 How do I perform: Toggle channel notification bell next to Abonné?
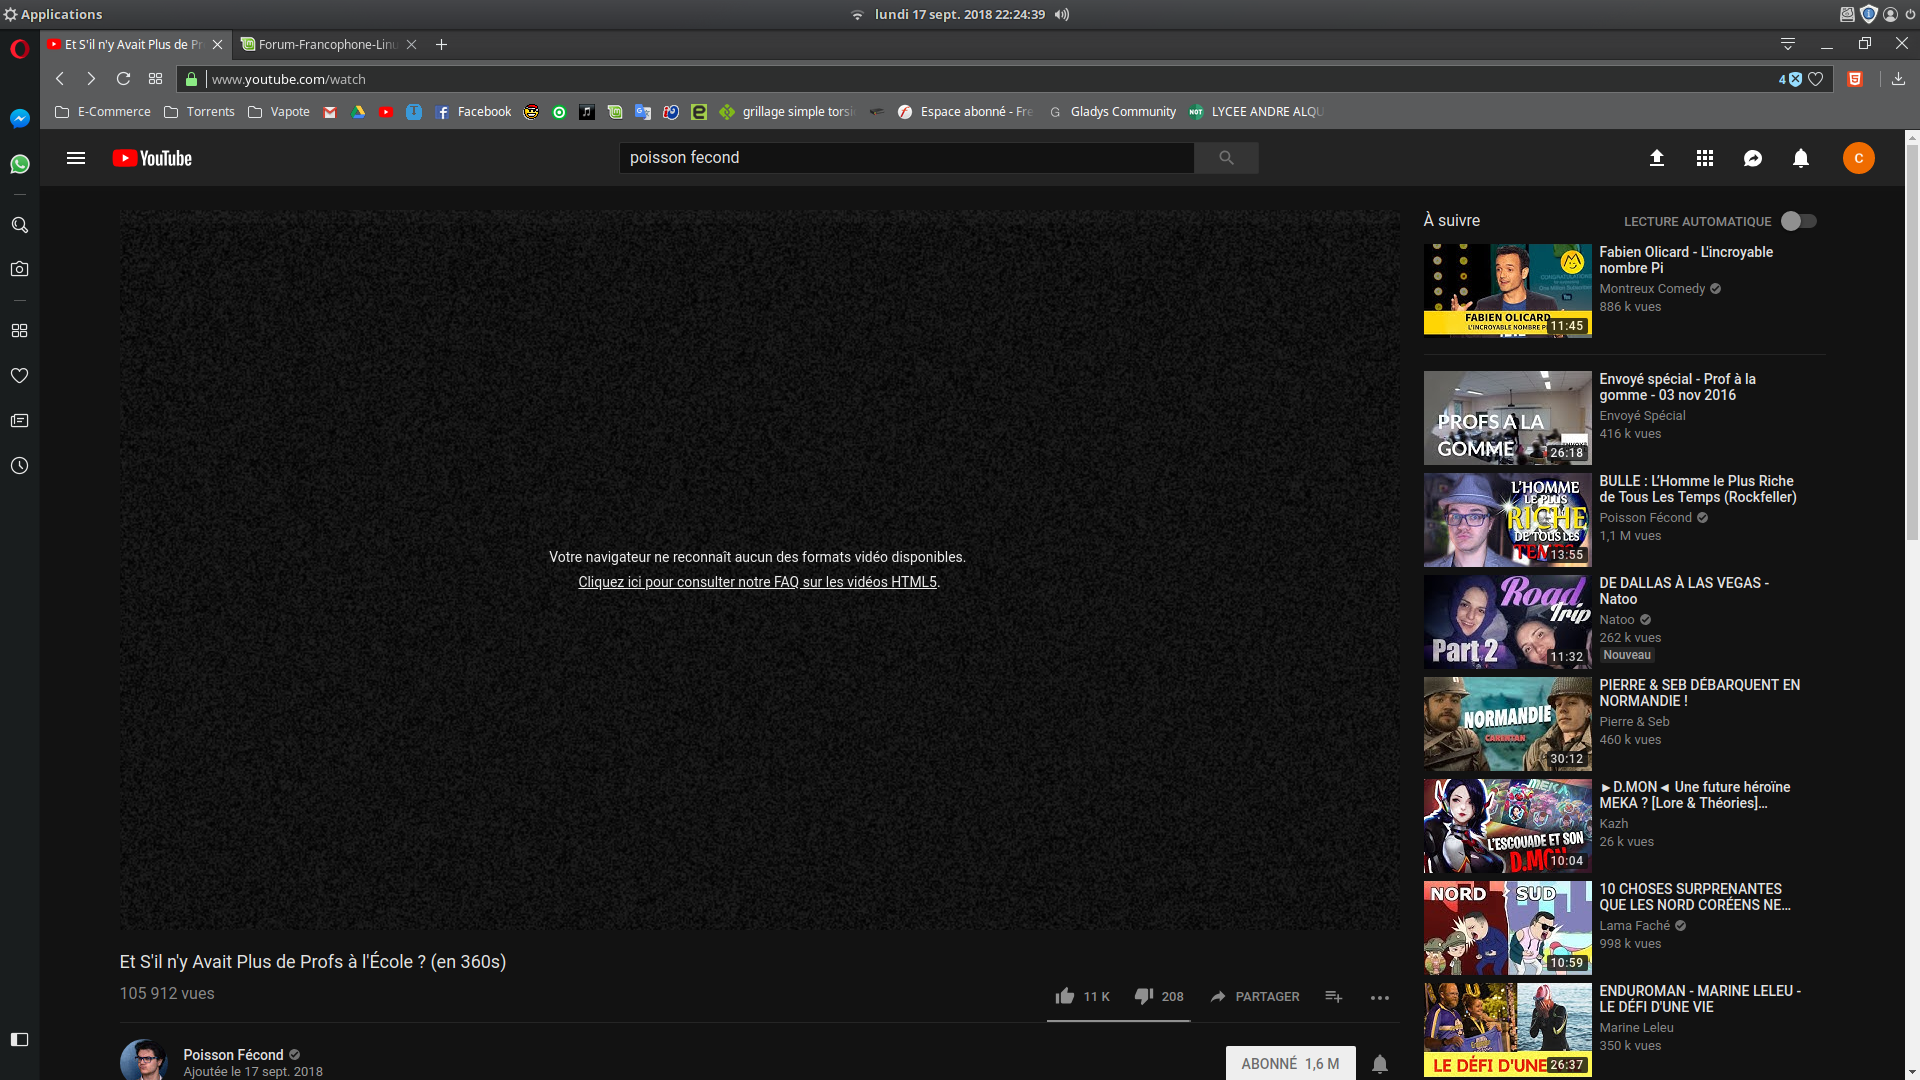point(1380,1064)
